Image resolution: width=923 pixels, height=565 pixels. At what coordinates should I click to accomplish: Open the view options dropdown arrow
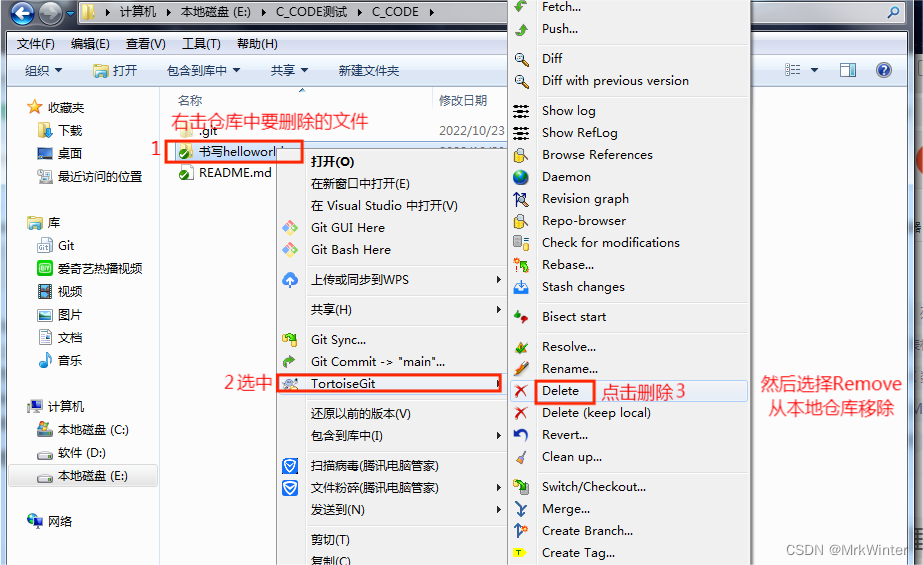click(x=815, y=70)
